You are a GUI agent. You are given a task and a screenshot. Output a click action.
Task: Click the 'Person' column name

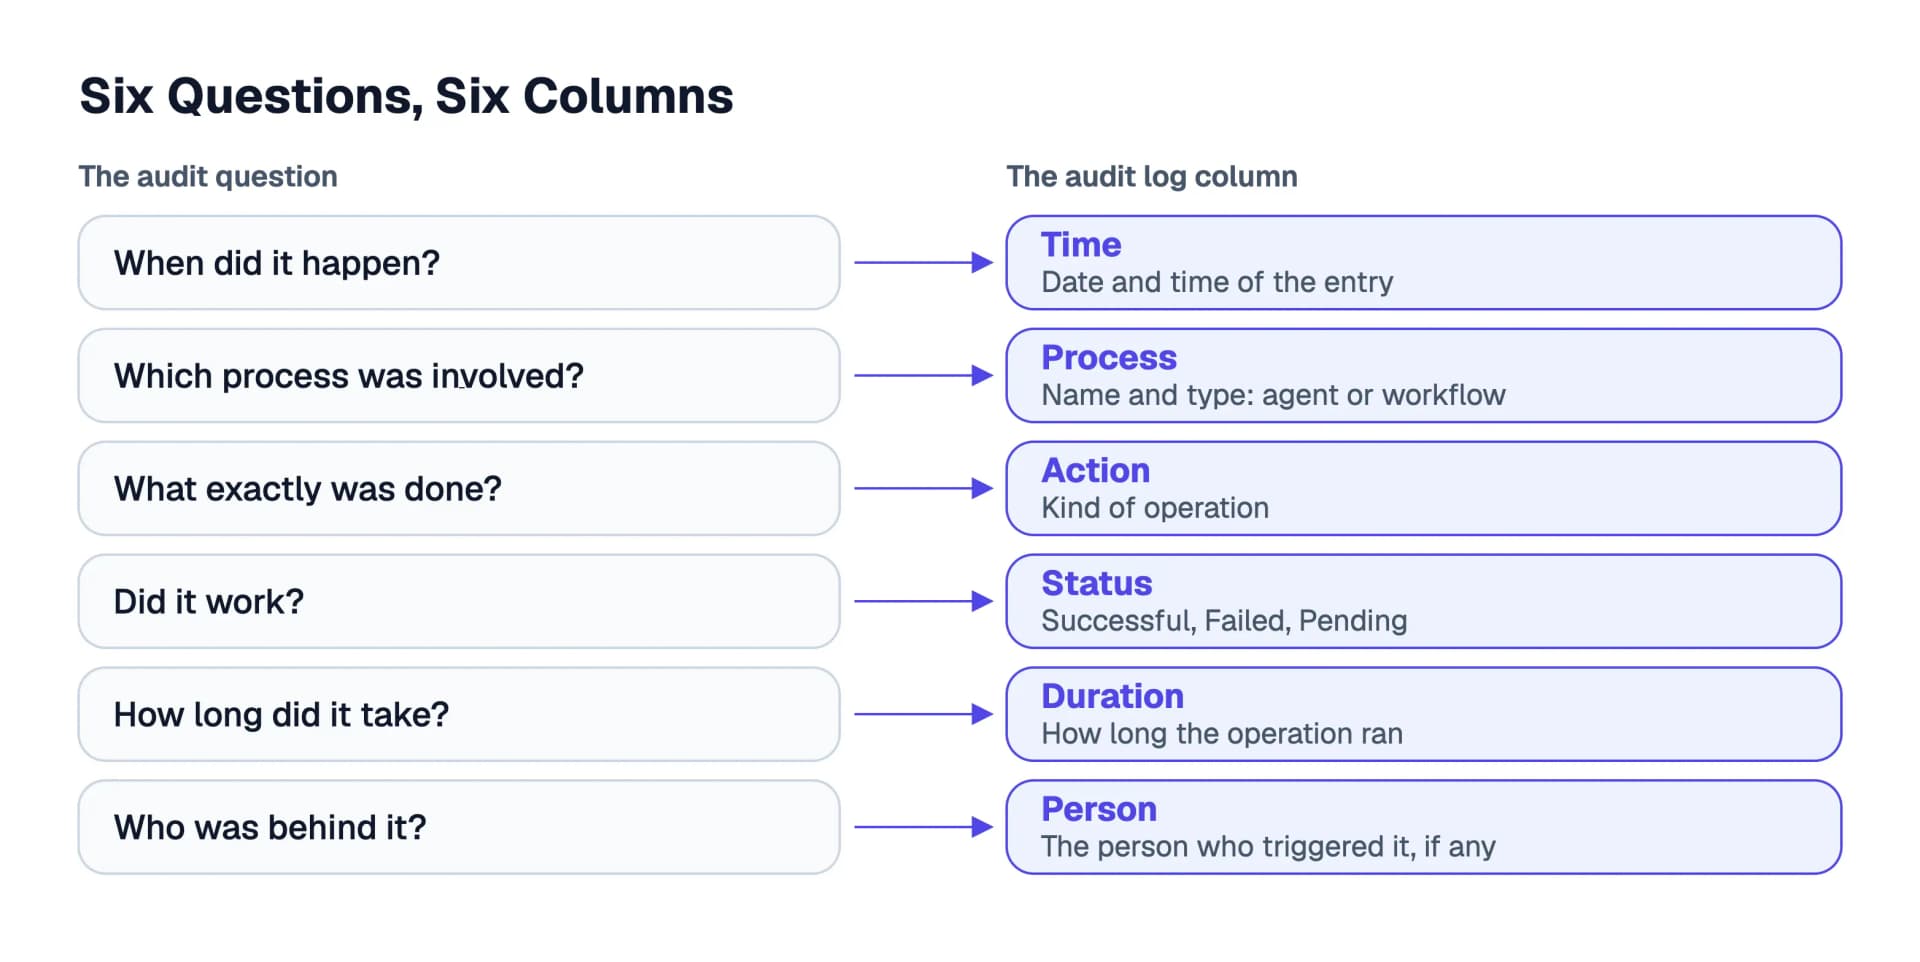click(1099, 810)
